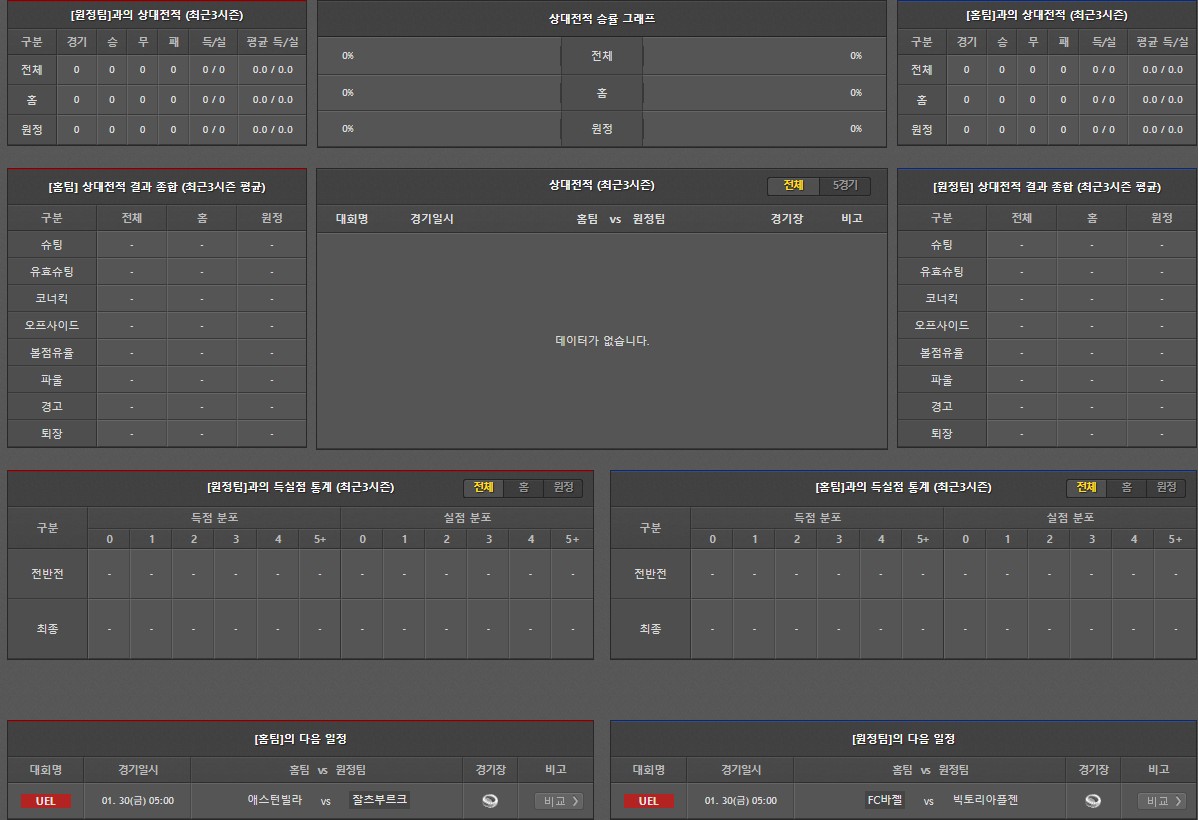The height and width of the screenshot is (820, 1198).
Task: Open 비교 for FC바젤 vs 빅토리아플젠
Action: point(1161,801)
